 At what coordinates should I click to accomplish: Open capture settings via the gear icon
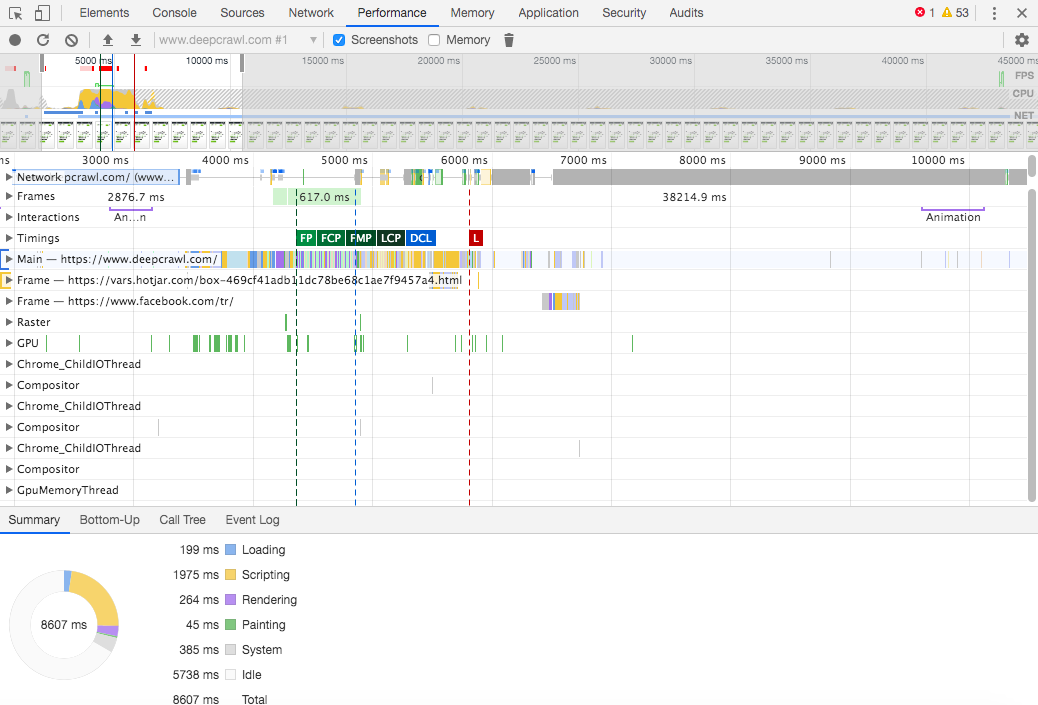coord(1021,40)
